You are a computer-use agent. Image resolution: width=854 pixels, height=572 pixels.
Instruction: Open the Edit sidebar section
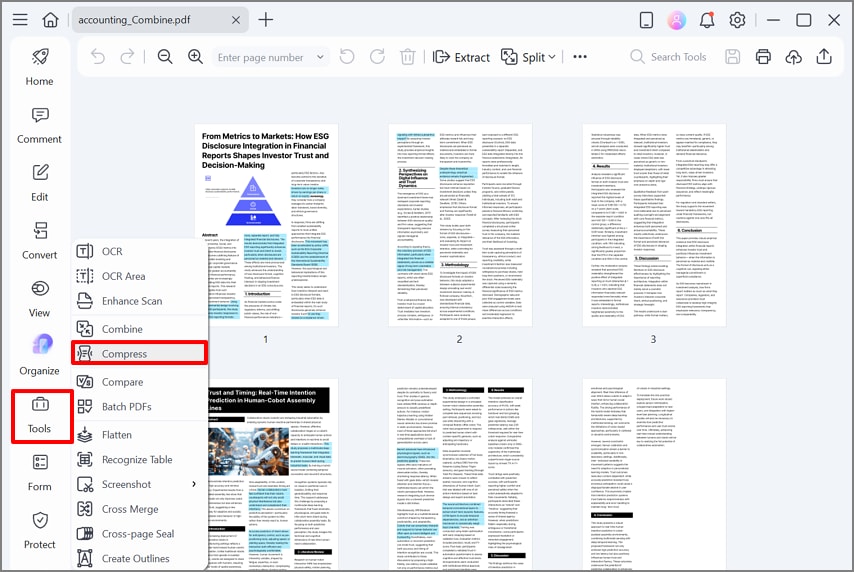(39, 183)
